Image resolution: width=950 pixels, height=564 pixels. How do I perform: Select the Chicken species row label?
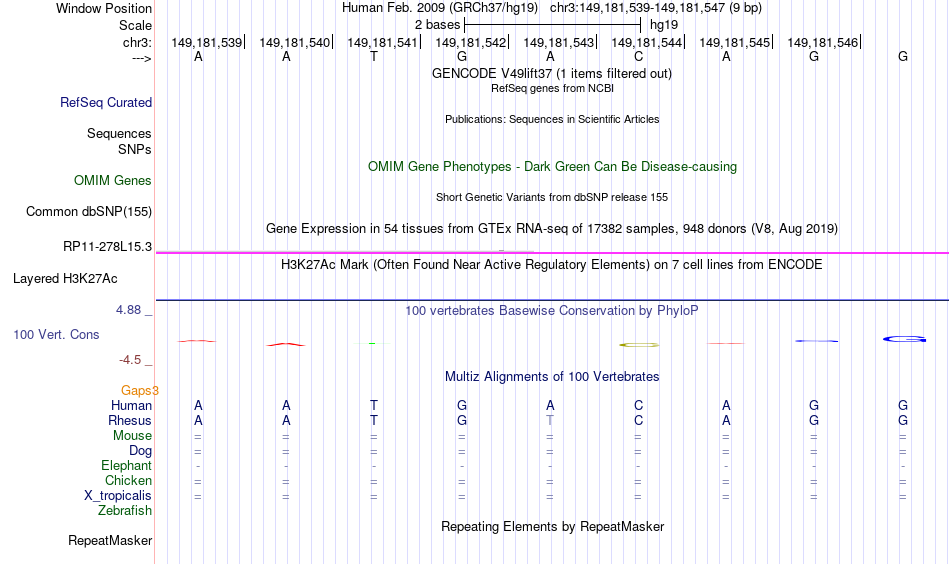(x=128, y=480)
